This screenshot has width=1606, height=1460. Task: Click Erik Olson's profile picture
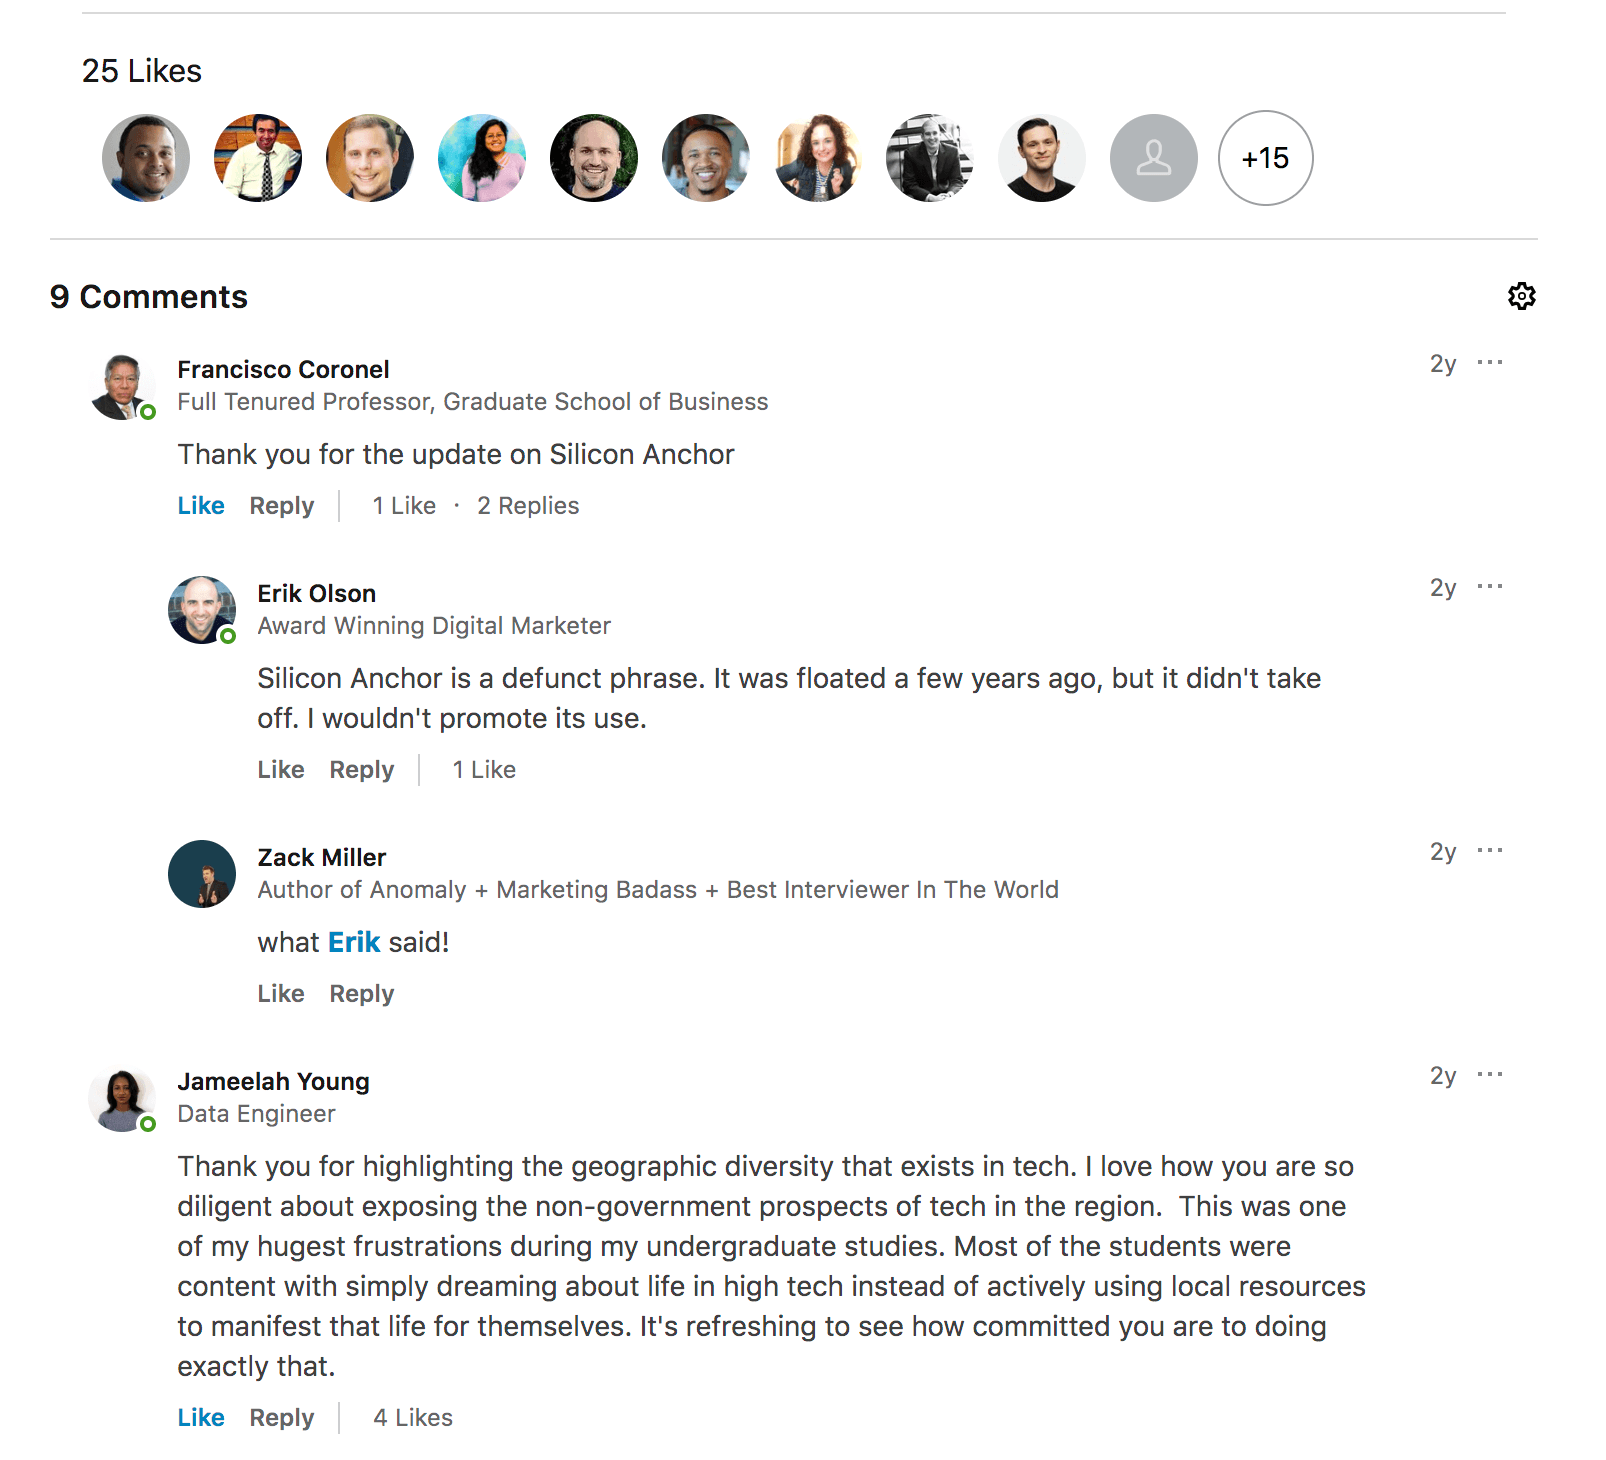pyautogui.click(x=202, y=610)
